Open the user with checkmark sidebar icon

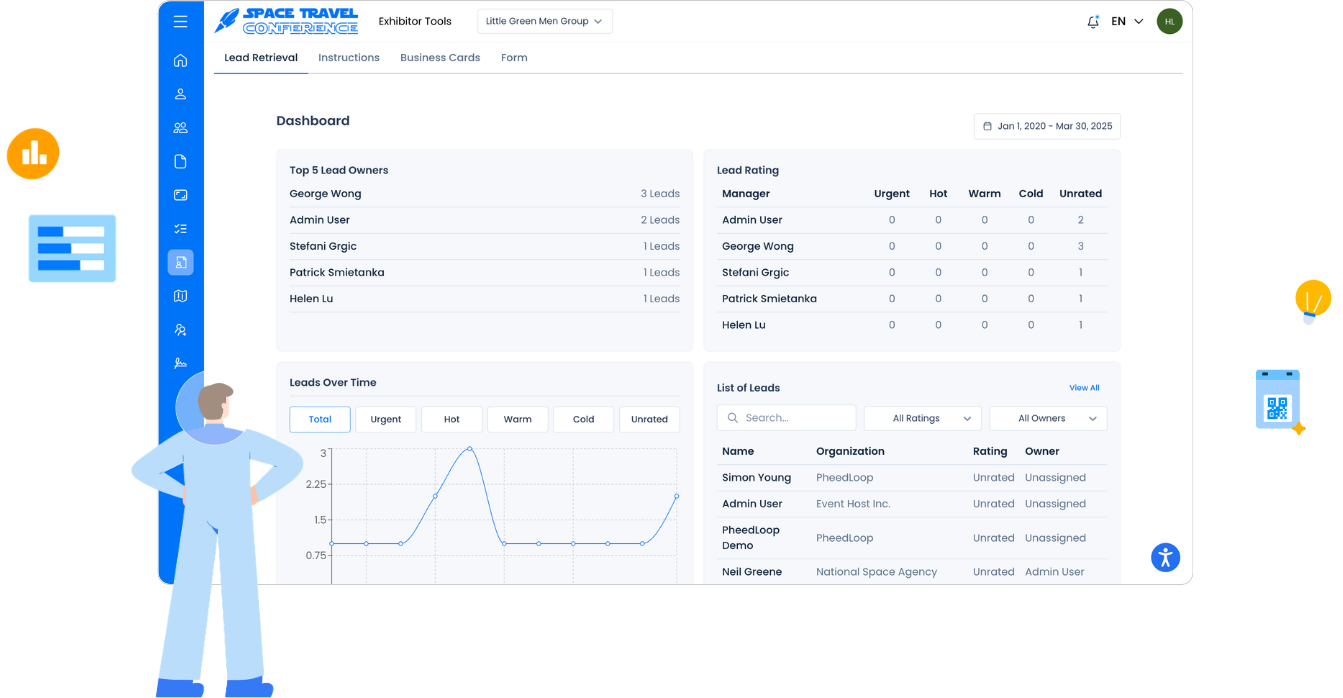pos(180,330)
